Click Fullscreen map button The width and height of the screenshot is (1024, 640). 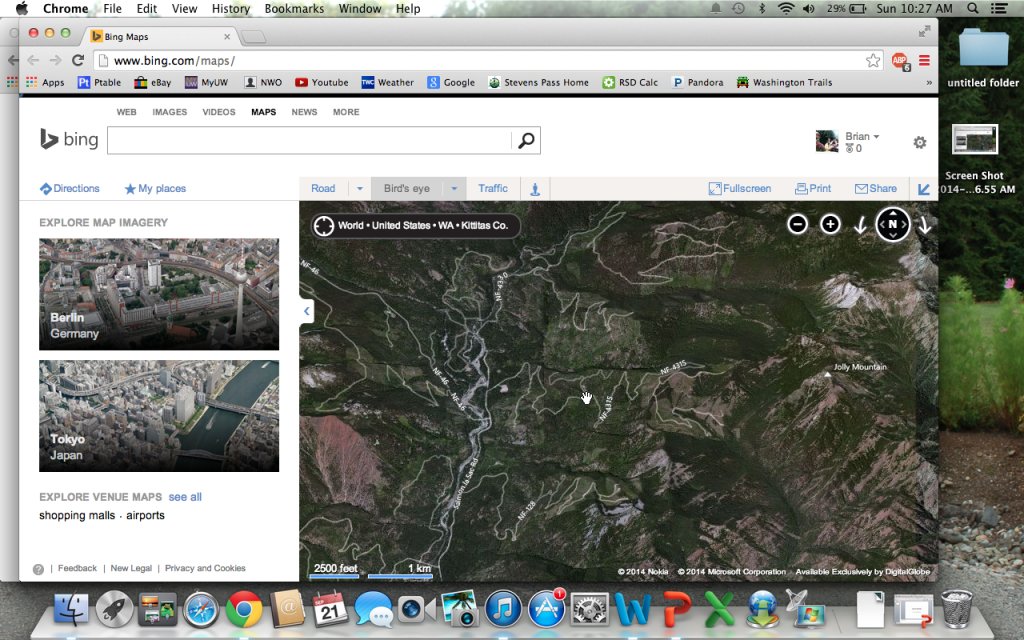(x=740, y=188)
